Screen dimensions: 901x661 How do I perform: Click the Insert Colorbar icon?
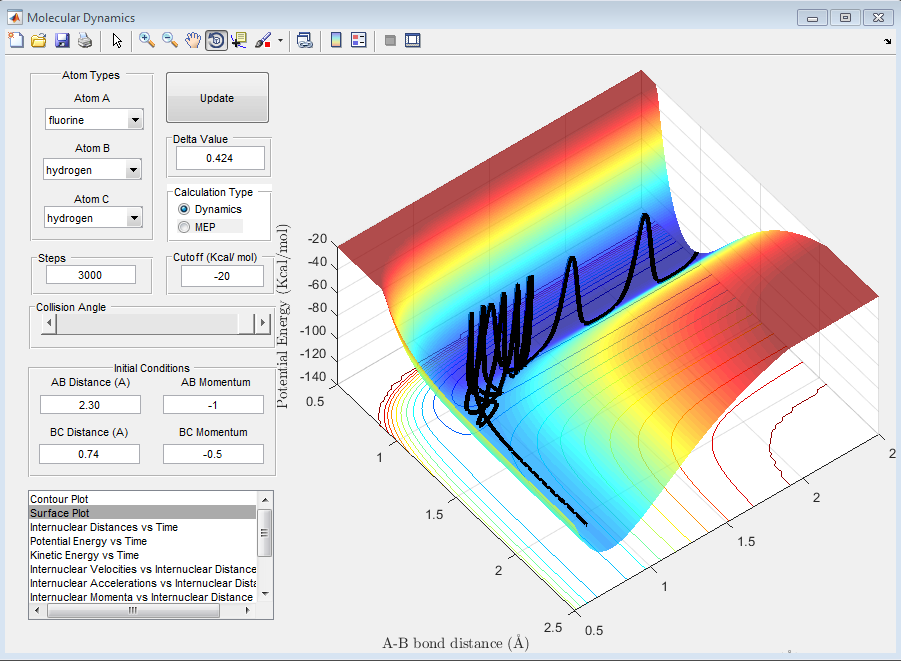[336, 40]
